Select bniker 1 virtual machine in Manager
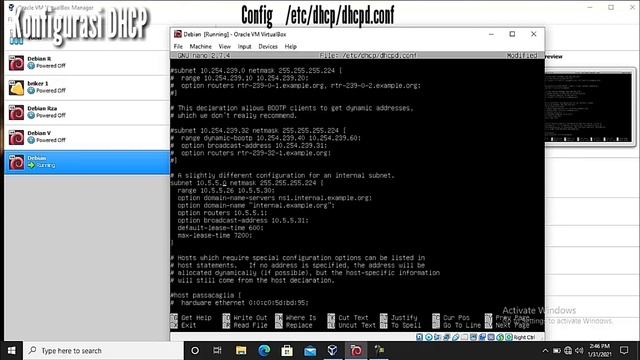The width and height of the screenshot is (640, 360). tap(87, 87)
